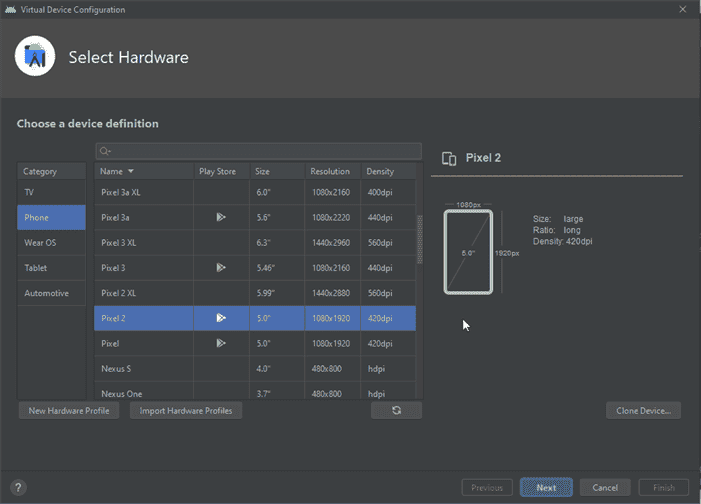
Task: Click the Next button
Action: [x=546, y=487]
